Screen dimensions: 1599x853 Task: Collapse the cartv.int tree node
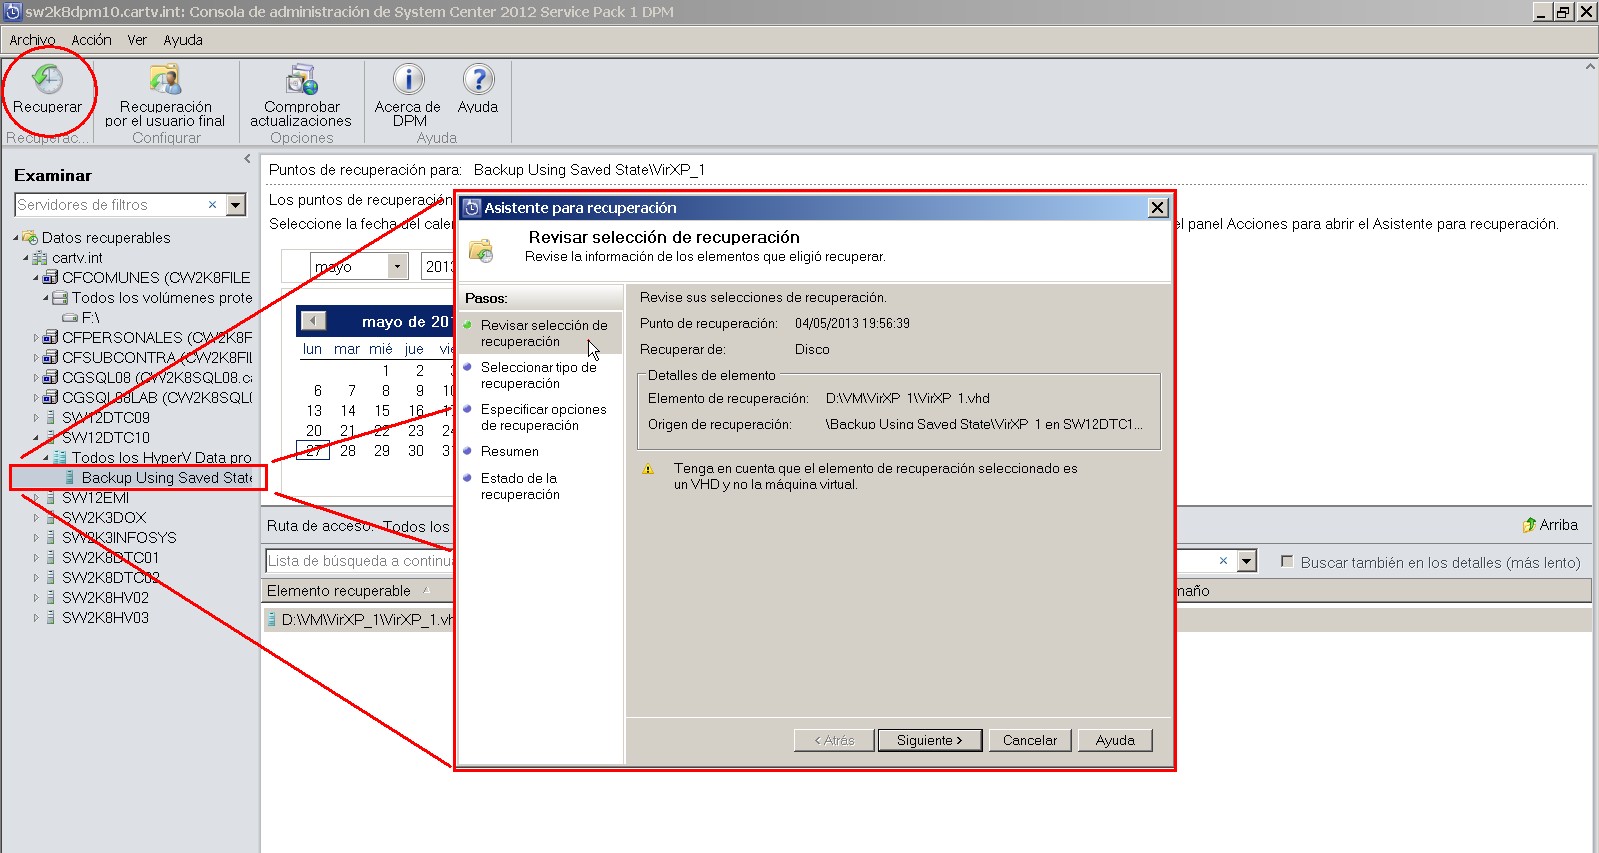[x=26, y=258]
